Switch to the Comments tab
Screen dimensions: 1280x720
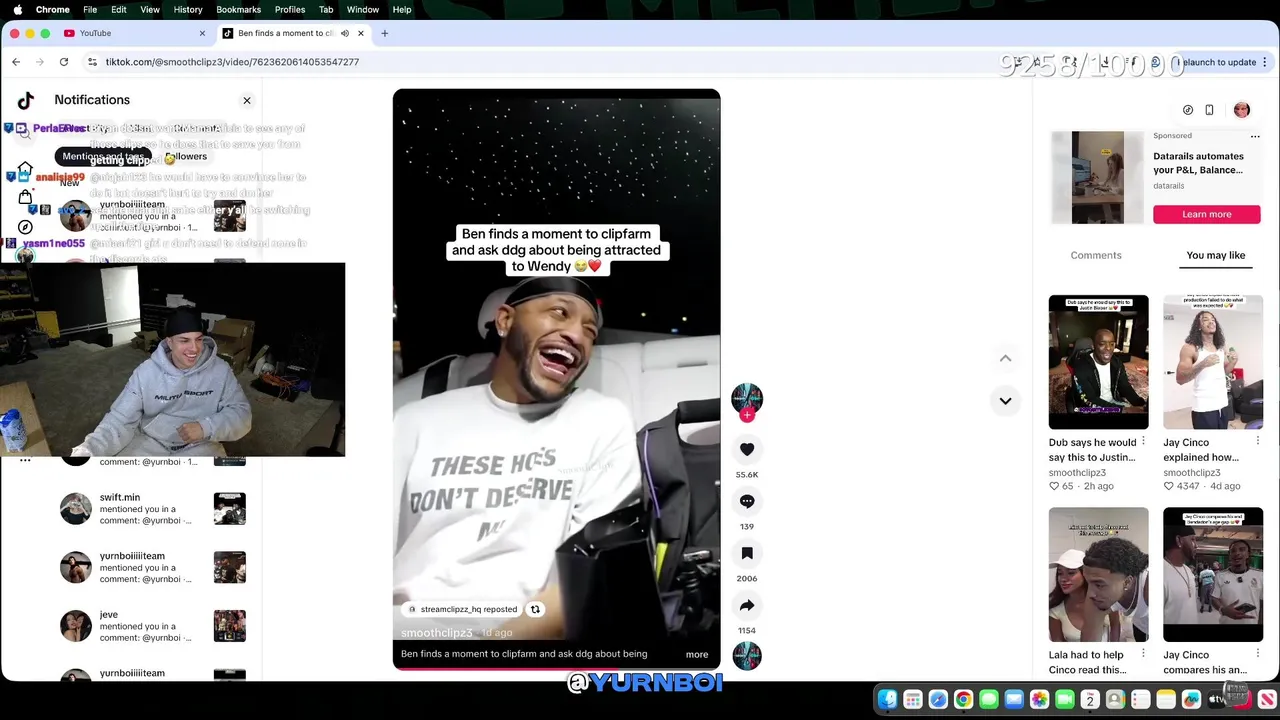tap(1096, 255)
